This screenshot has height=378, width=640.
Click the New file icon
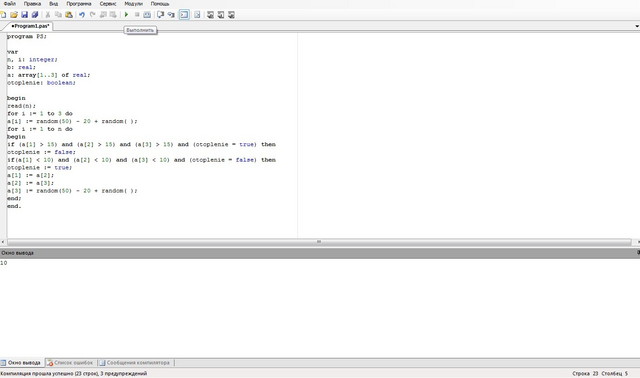pos(3,15)
